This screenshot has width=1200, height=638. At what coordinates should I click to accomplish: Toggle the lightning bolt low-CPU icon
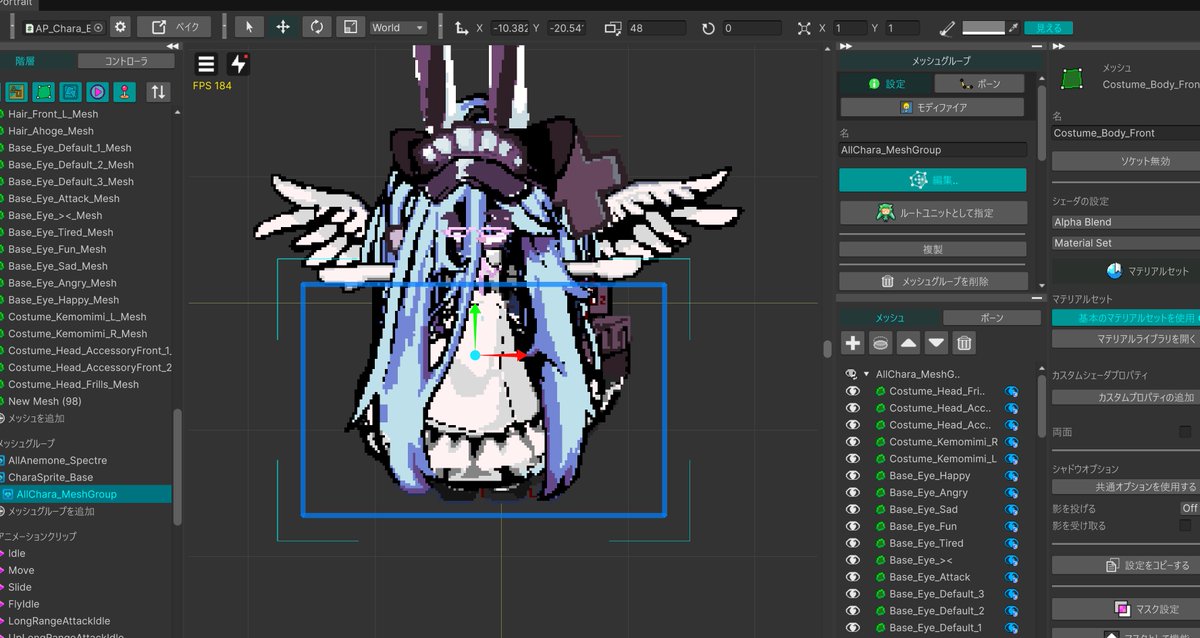(x=238, y=64)
